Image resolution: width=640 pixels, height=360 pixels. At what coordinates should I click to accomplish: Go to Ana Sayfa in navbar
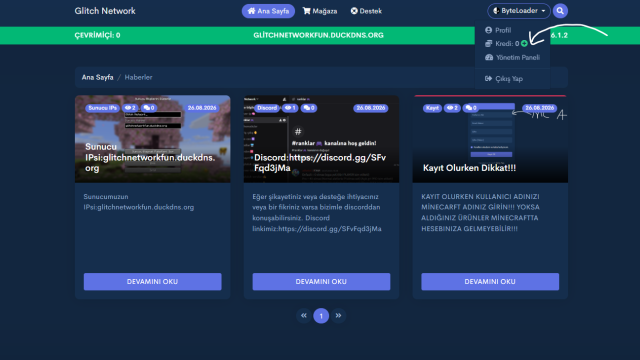click(x=268, y=11)
